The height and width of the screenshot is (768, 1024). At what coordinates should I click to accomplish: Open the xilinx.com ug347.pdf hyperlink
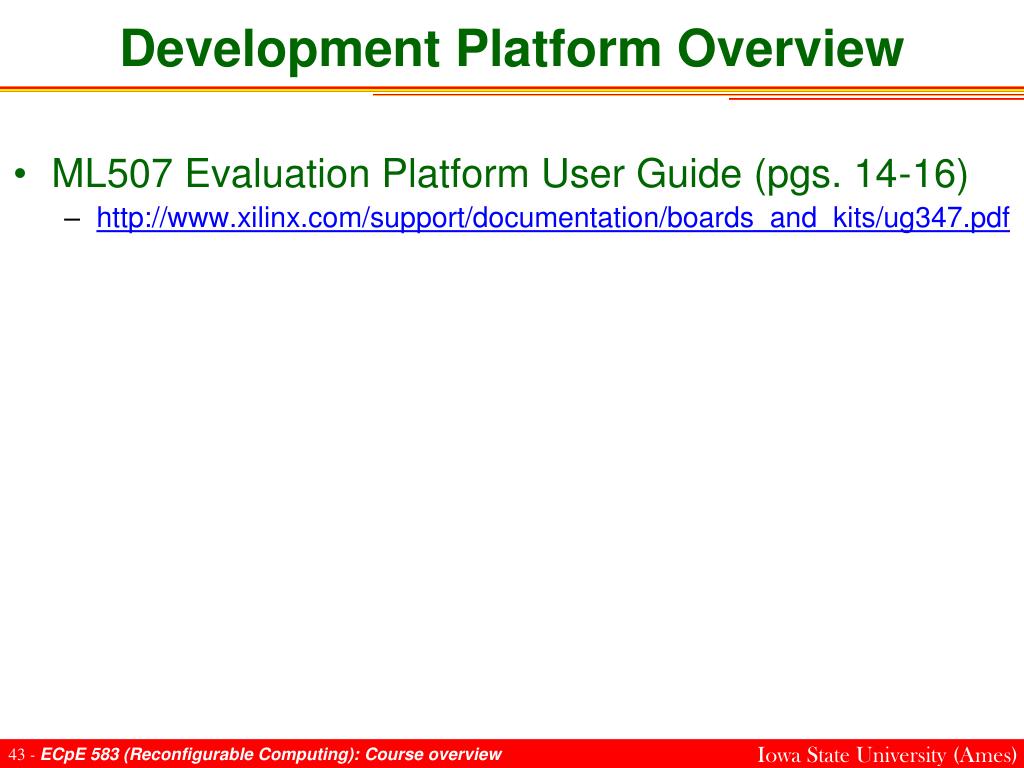click(x=552, y=218)
